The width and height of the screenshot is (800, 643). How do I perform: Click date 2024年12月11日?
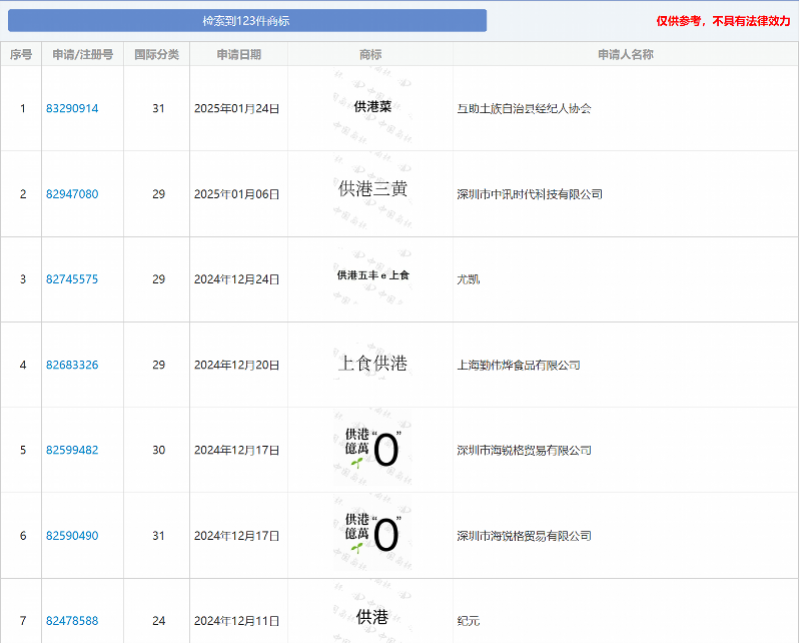coord(237,621)
